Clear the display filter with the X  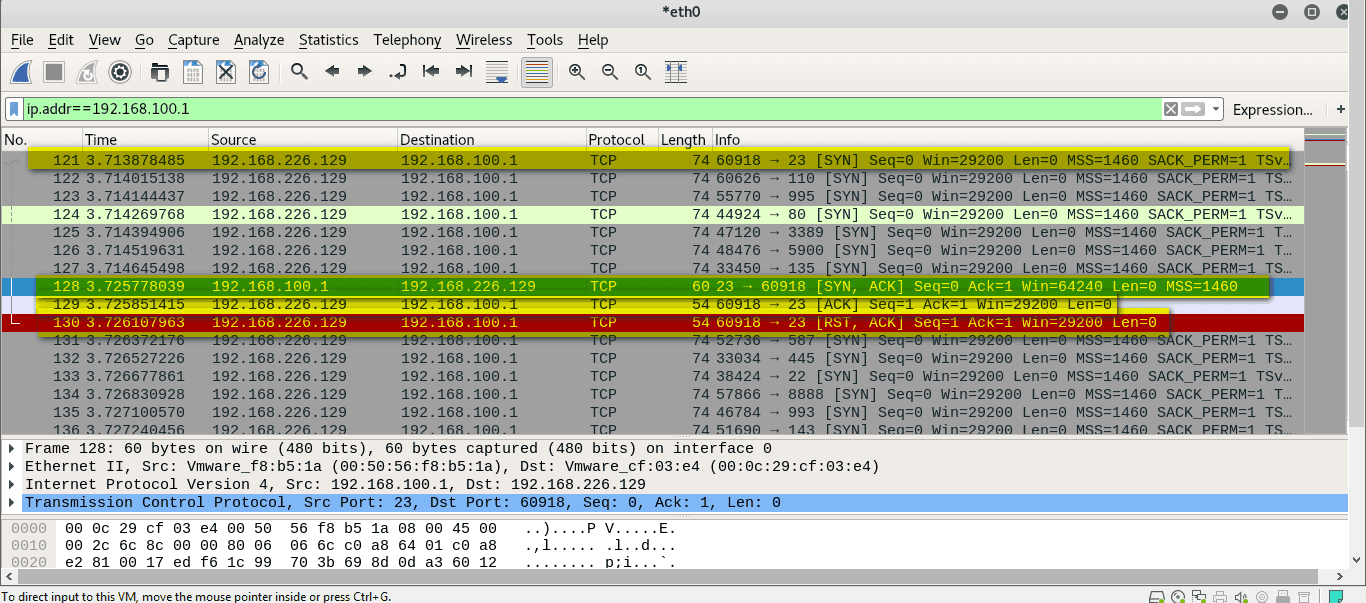click(1170, 108)
